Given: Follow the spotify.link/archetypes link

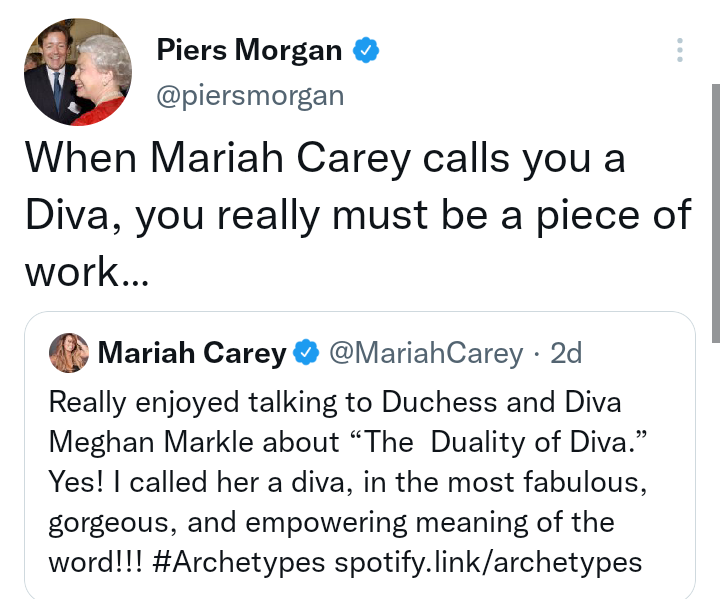Looking at the screenshot, I should [487, 561].
